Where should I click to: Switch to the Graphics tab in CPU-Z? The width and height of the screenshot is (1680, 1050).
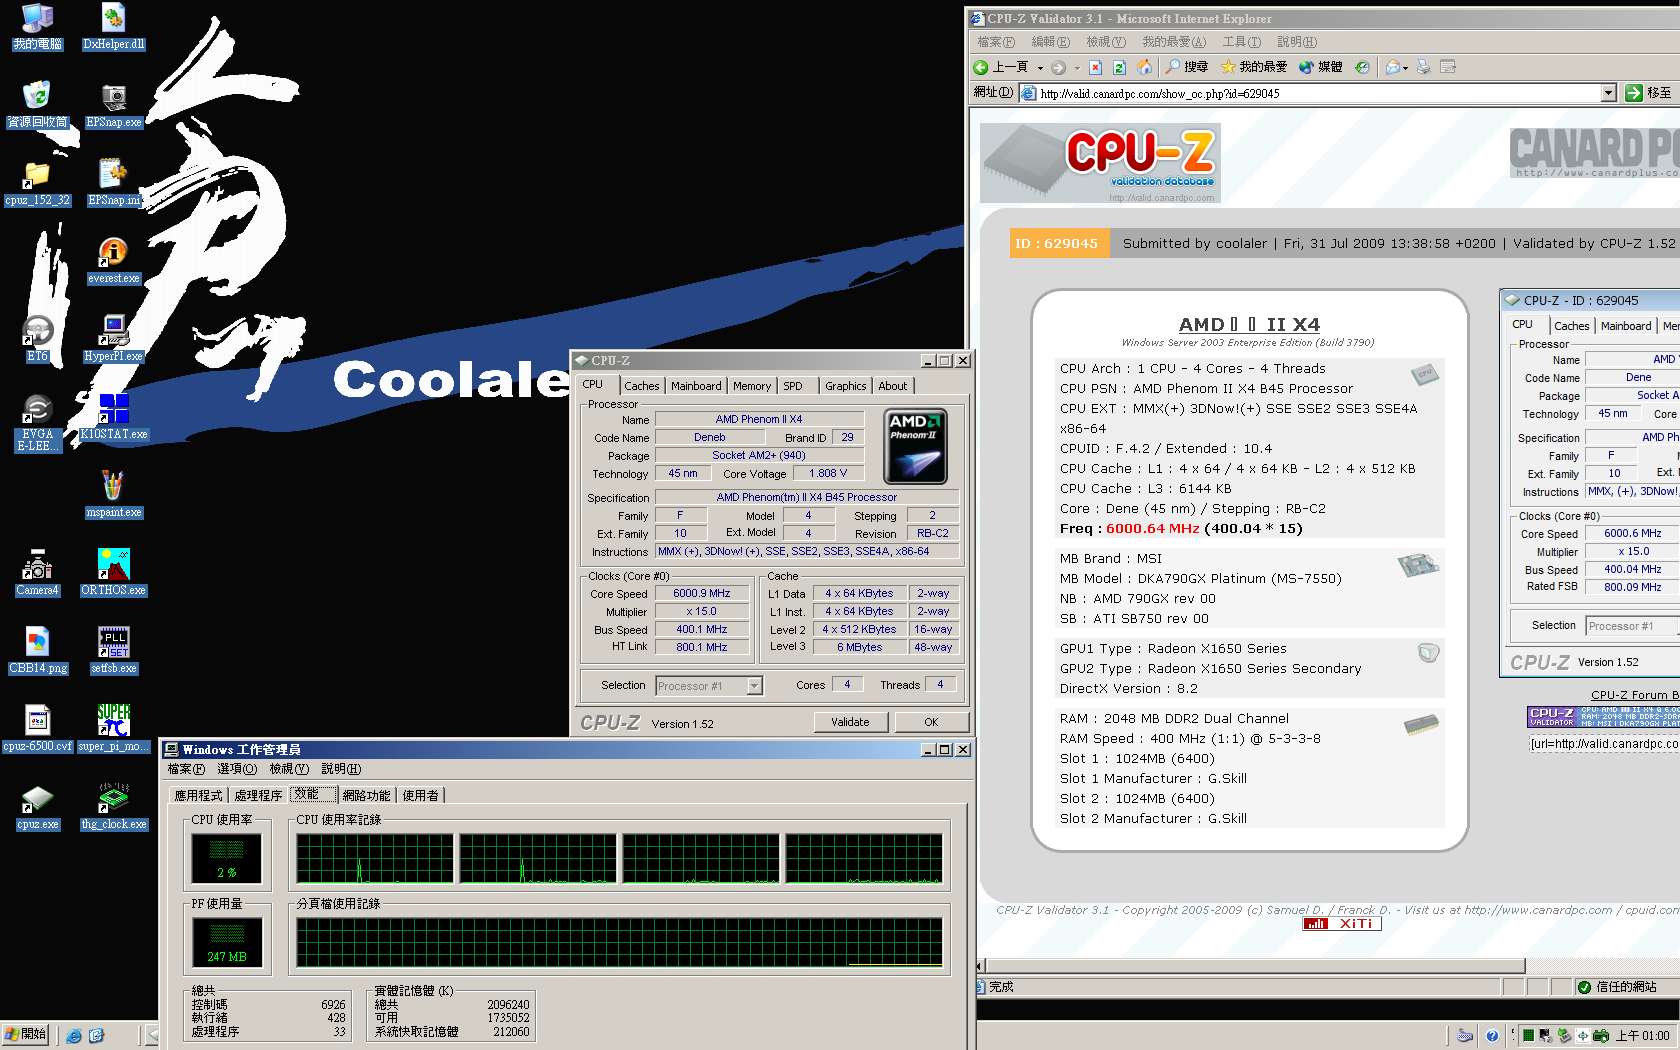(845, 386)
